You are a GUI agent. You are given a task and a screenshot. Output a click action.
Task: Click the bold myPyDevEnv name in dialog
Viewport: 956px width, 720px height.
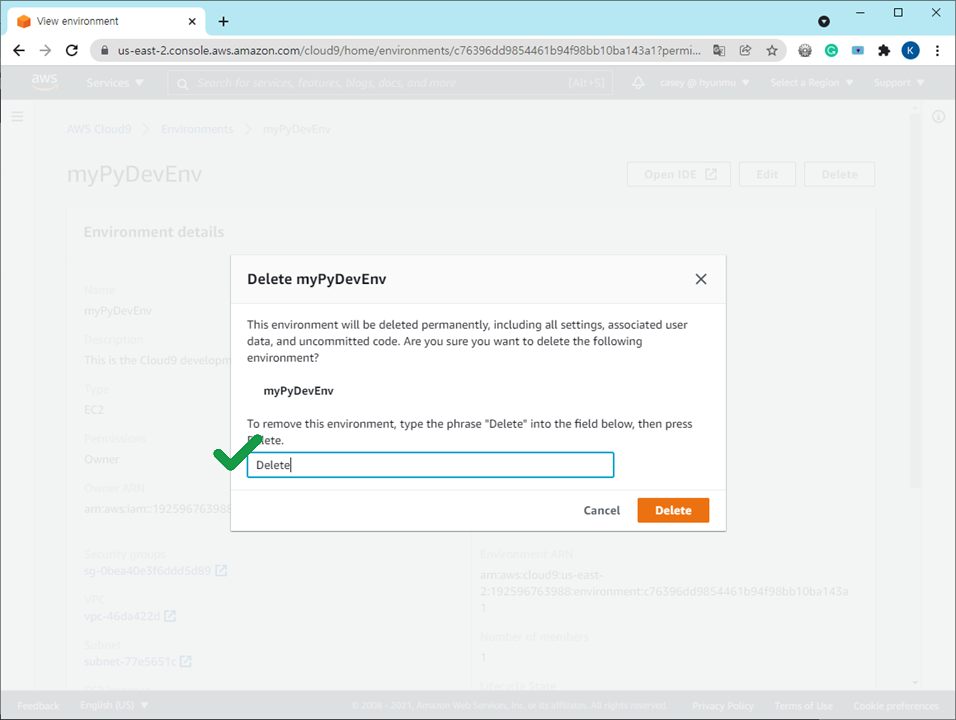coord(298,391)
